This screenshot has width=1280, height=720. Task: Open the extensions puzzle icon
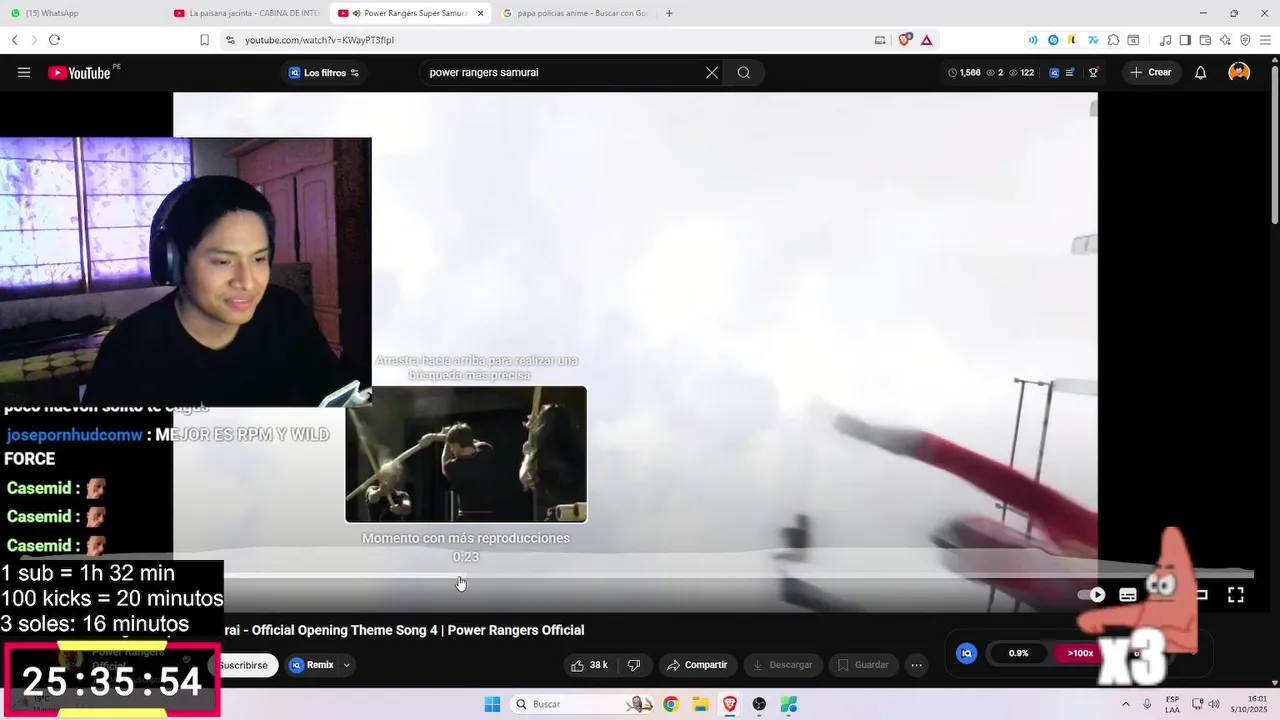pos(1112,40)
